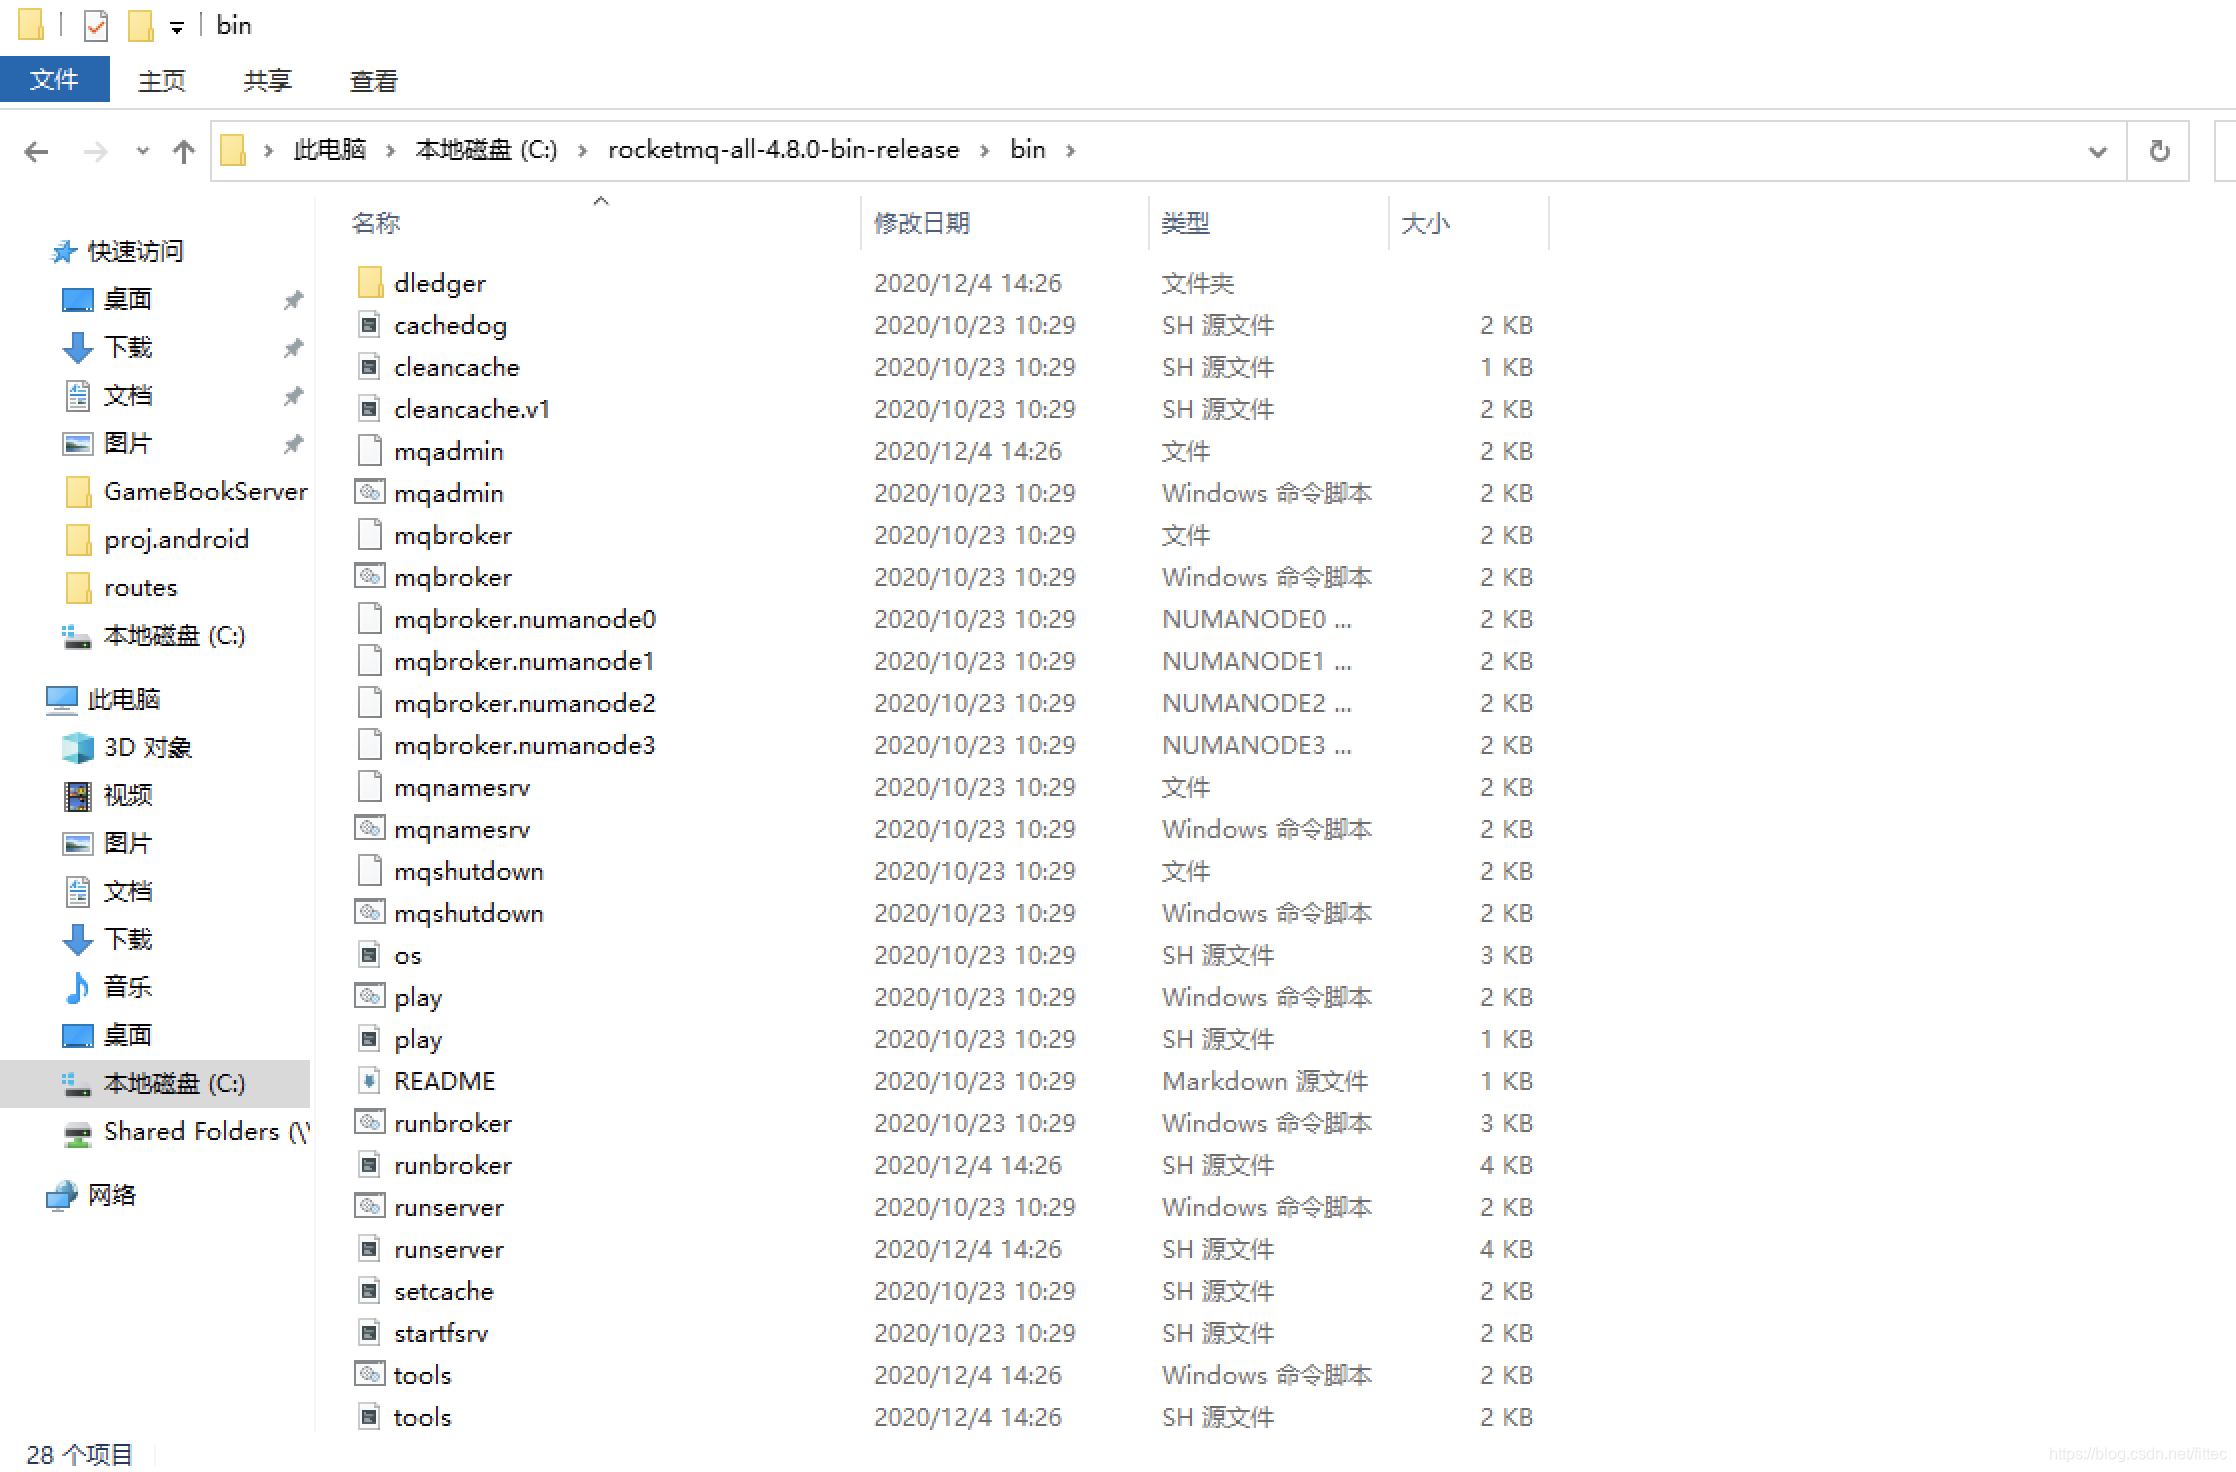Viewport: 2236px width, 1472px height.
Task: Select the cachedog SH file icon
Action: point(370,325)
